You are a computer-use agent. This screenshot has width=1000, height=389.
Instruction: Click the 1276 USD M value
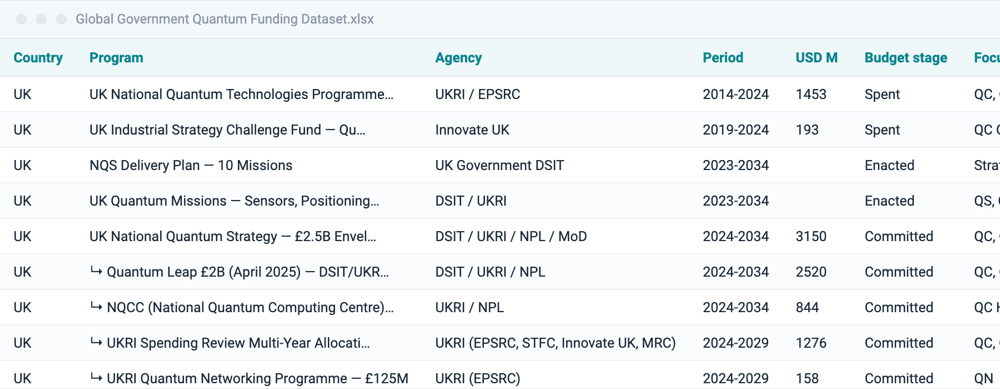pos(811,344)
